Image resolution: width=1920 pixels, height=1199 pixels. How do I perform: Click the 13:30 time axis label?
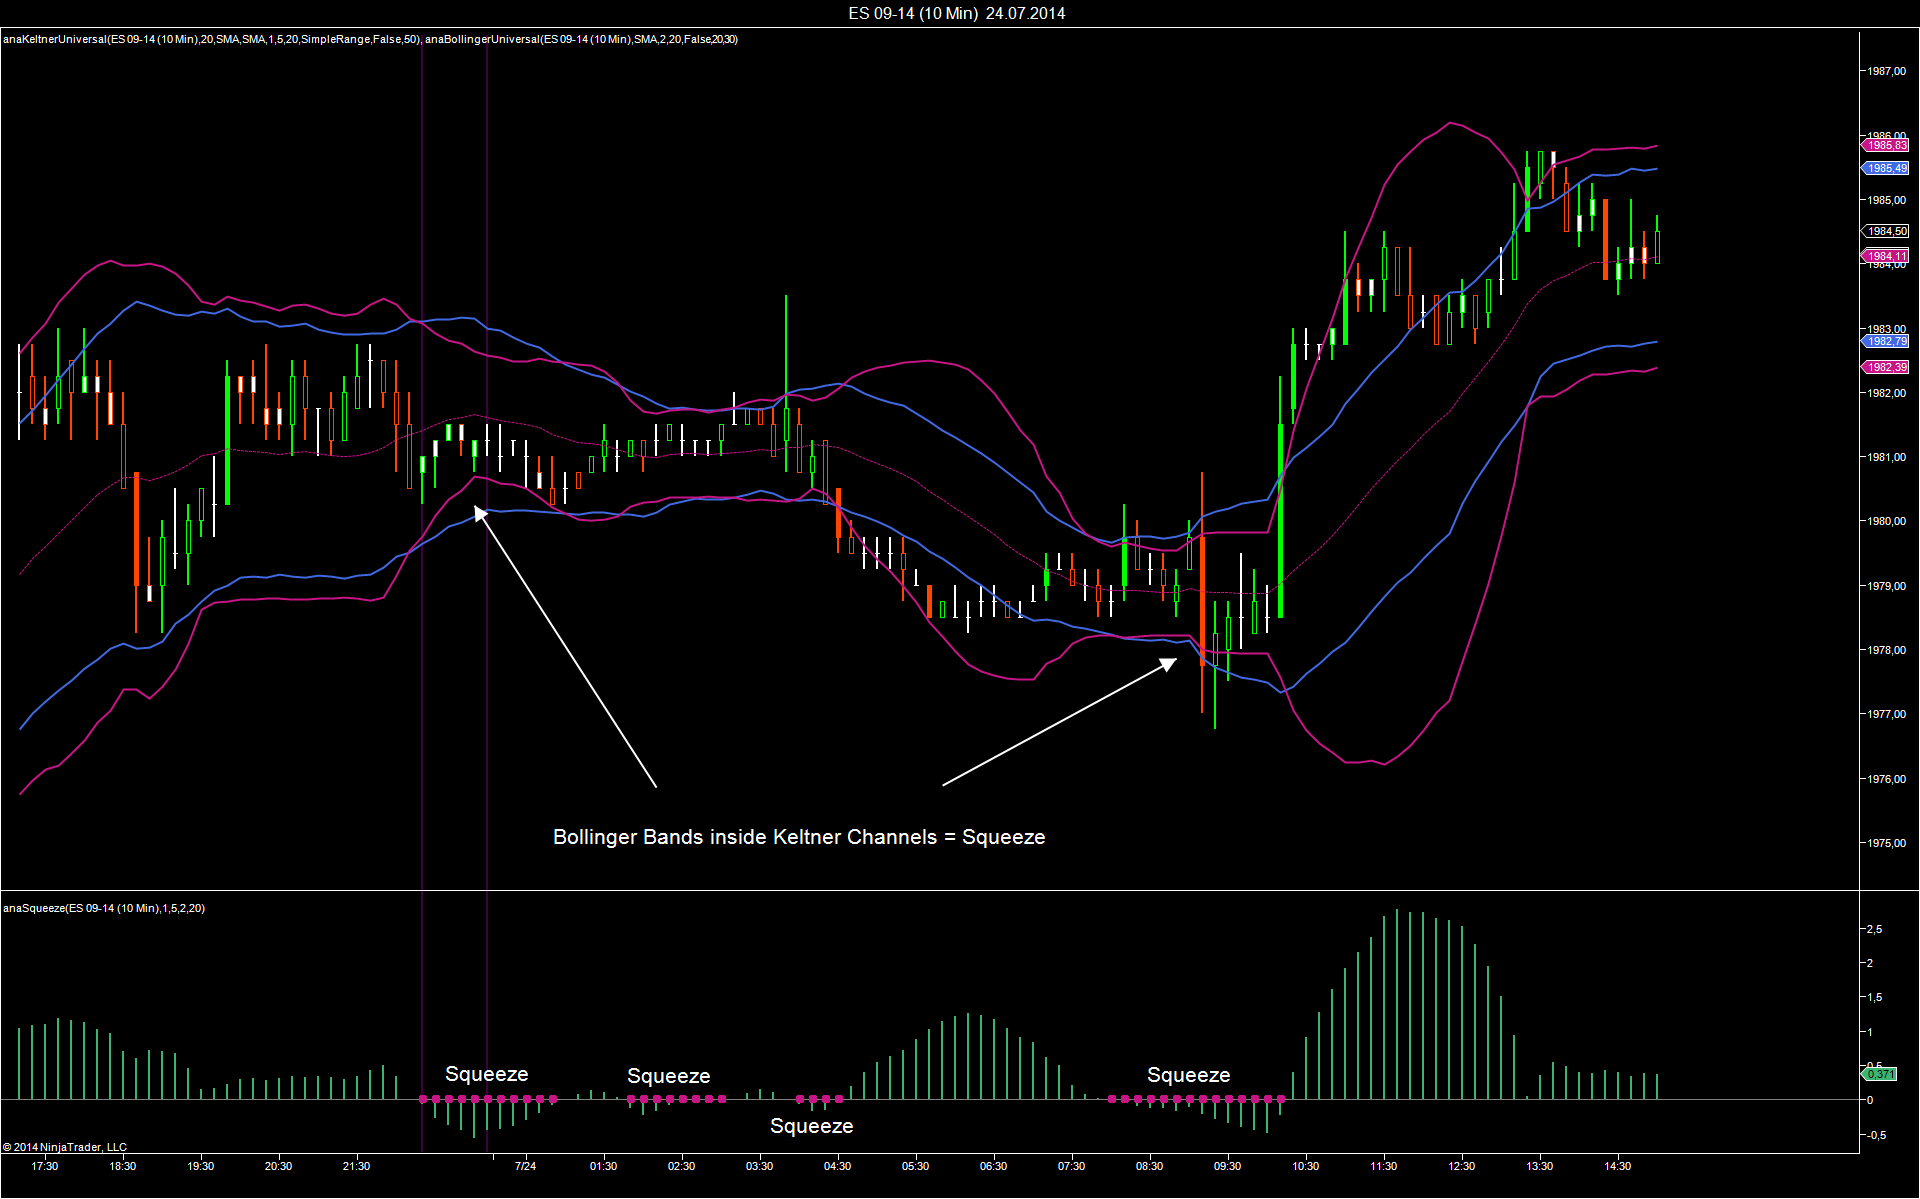pyautogui.click(x=1540, y=1166)
